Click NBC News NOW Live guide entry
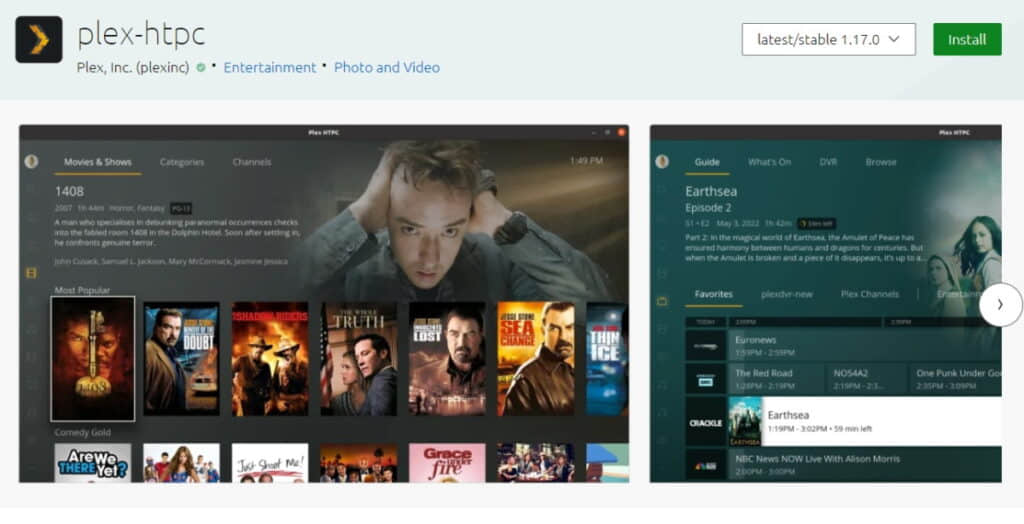This screenshot has width=1024, height=524. 865,465
